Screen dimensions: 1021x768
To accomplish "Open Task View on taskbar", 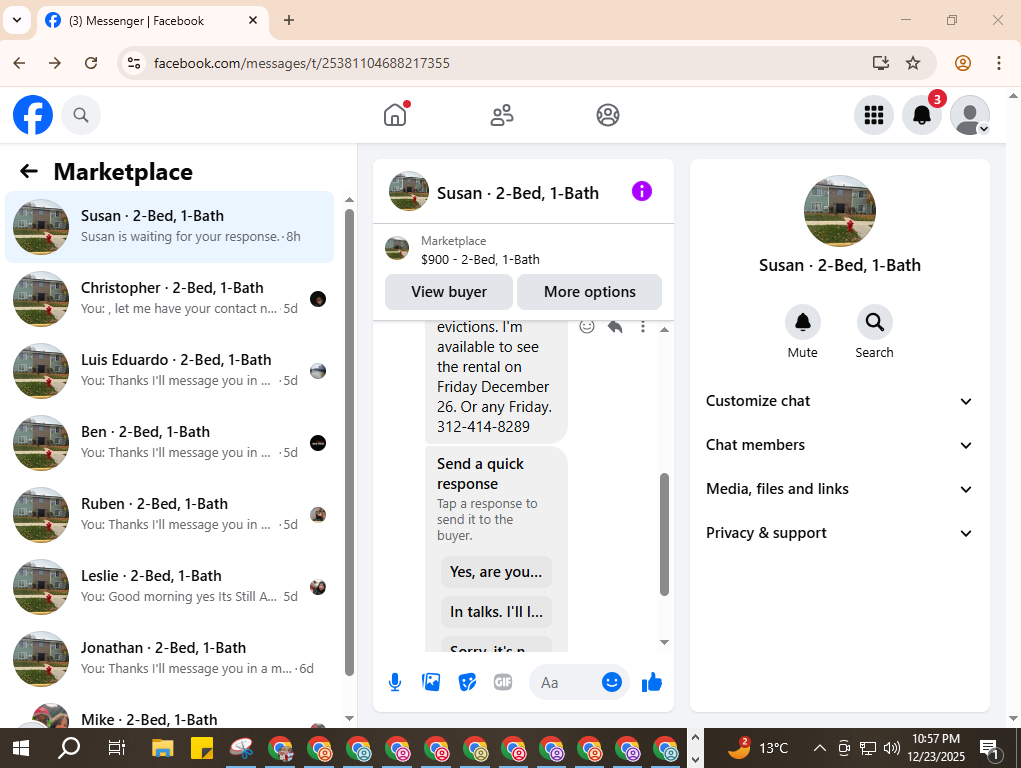I will [x=116, y=748].
